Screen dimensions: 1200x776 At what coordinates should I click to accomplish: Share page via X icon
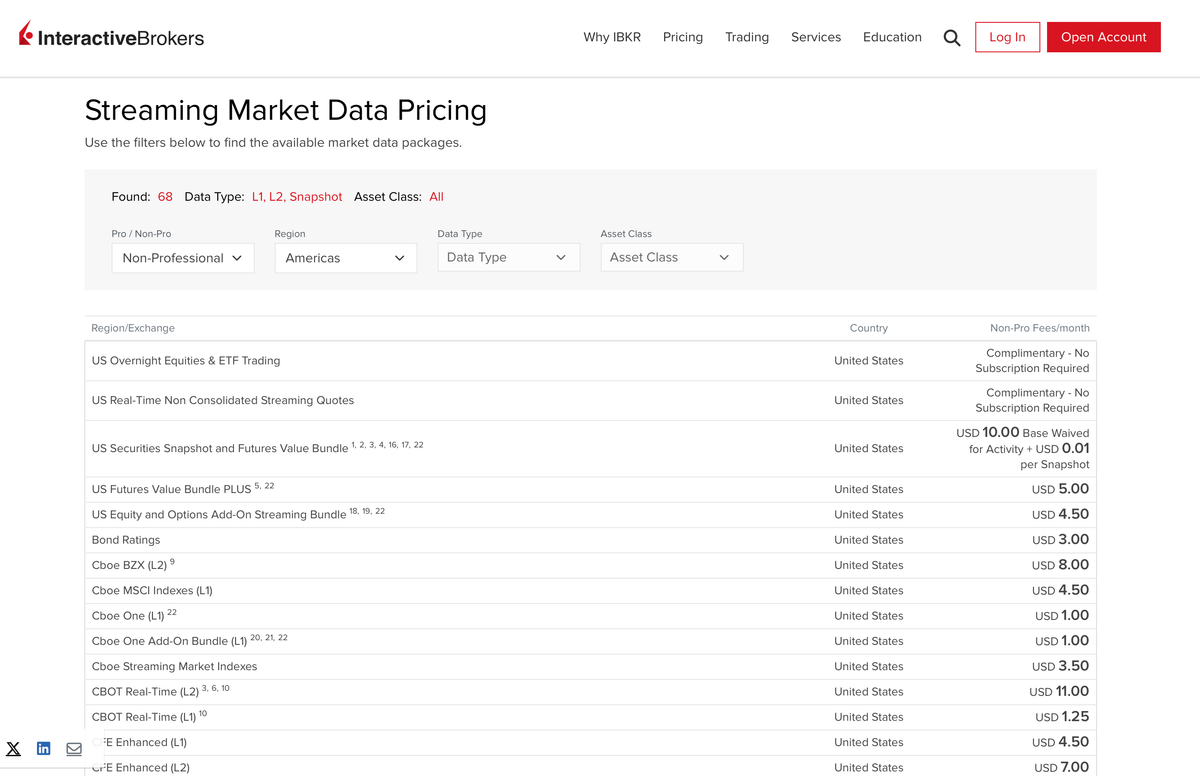click(14, 749)
